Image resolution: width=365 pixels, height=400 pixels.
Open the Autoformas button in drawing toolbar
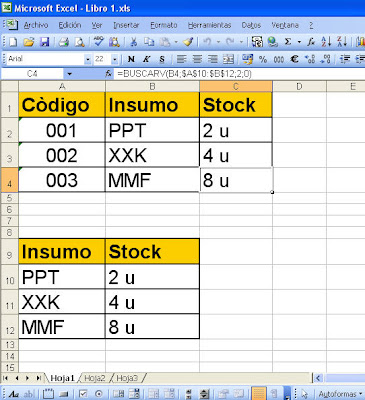click(340, 394)
